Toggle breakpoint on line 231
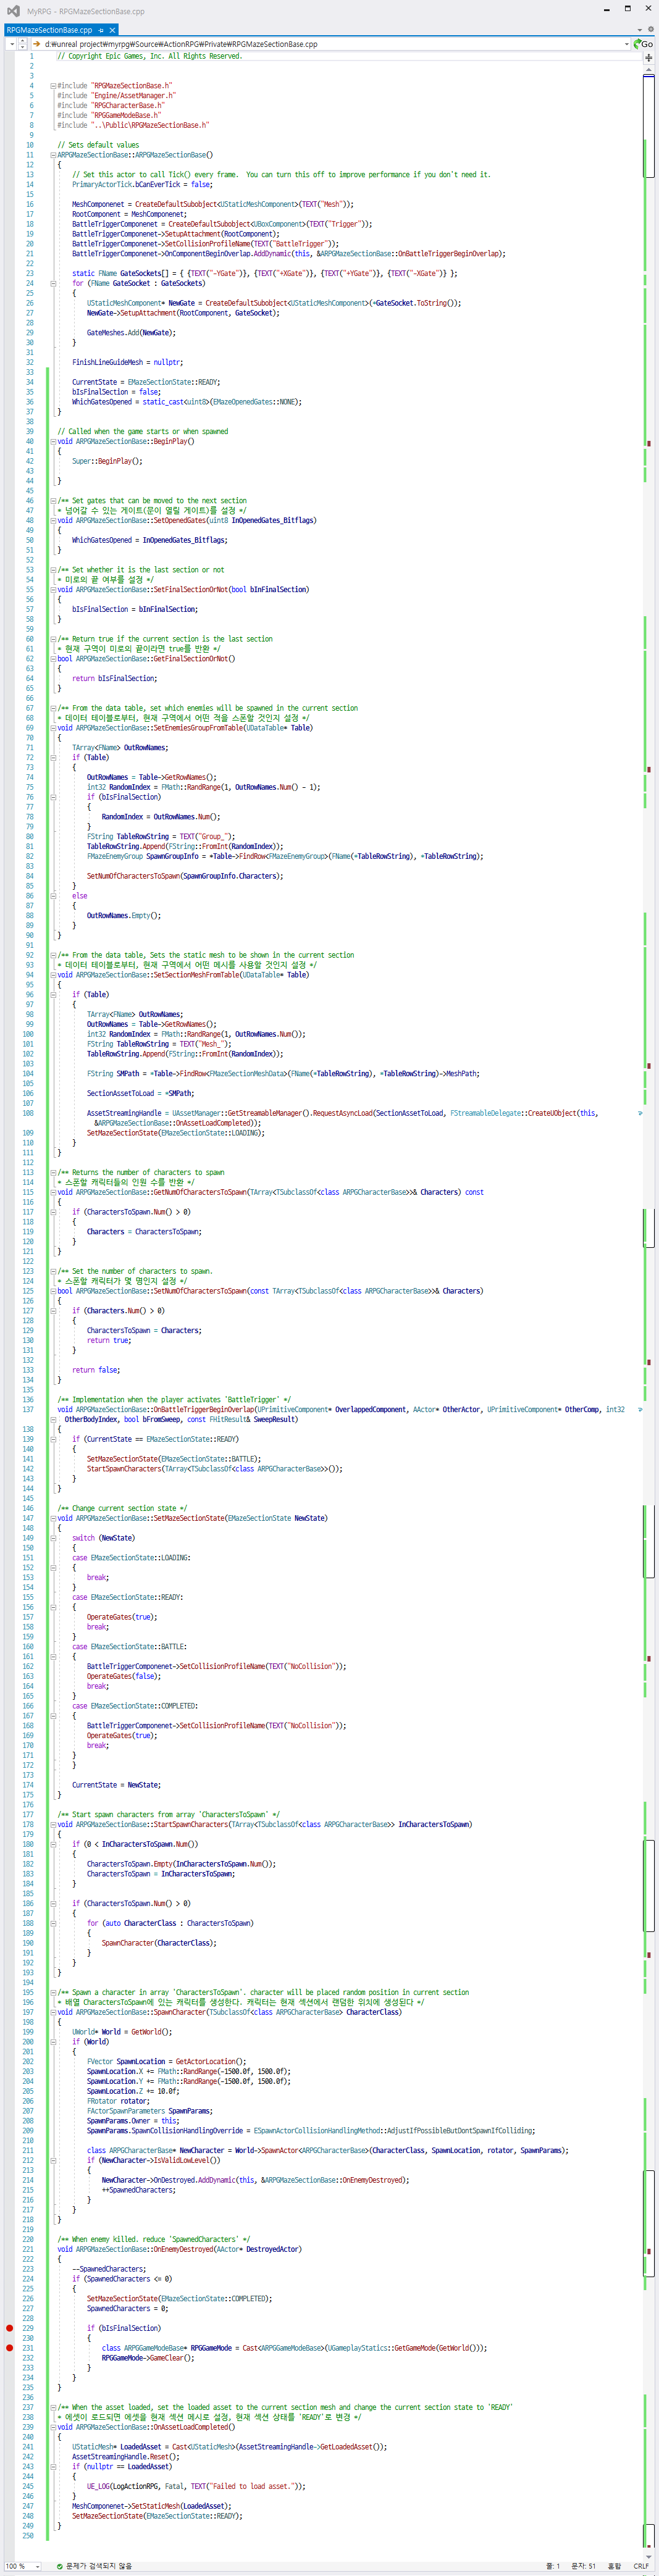The height and width of the screenshot is (2576, 659). 9,2348
